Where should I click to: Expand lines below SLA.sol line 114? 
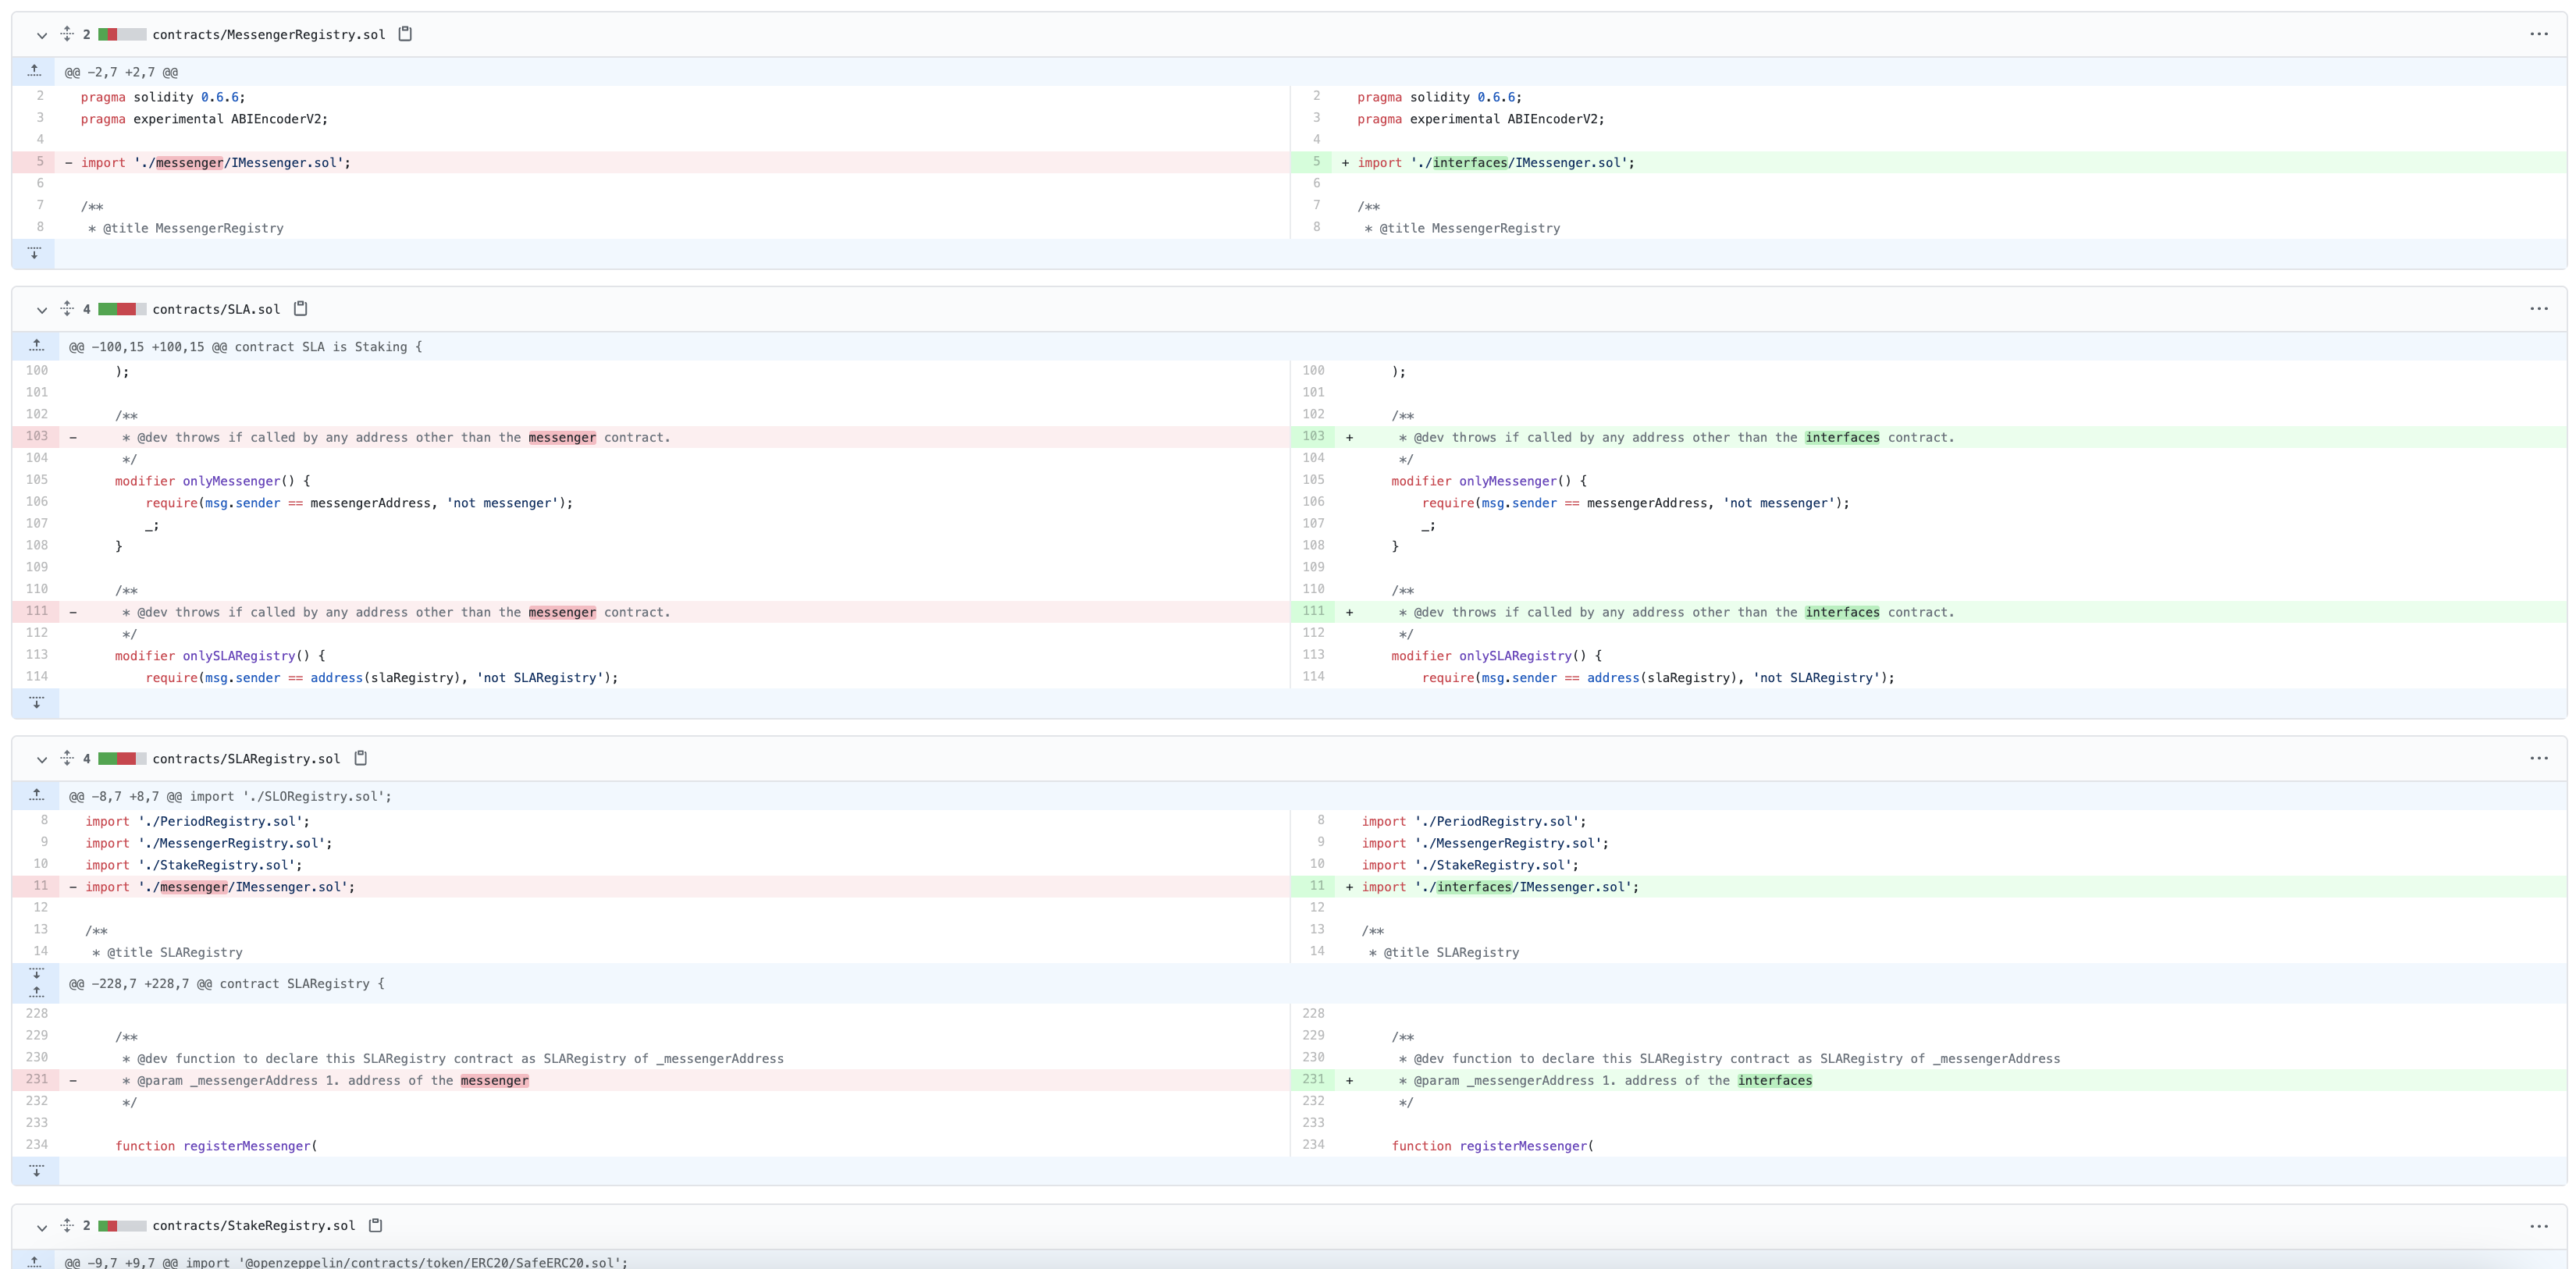36,703
